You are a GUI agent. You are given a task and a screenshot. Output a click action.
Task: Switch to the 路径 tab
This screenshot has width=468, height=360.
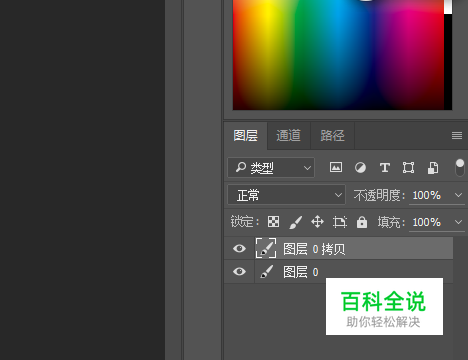coord(332,136)
